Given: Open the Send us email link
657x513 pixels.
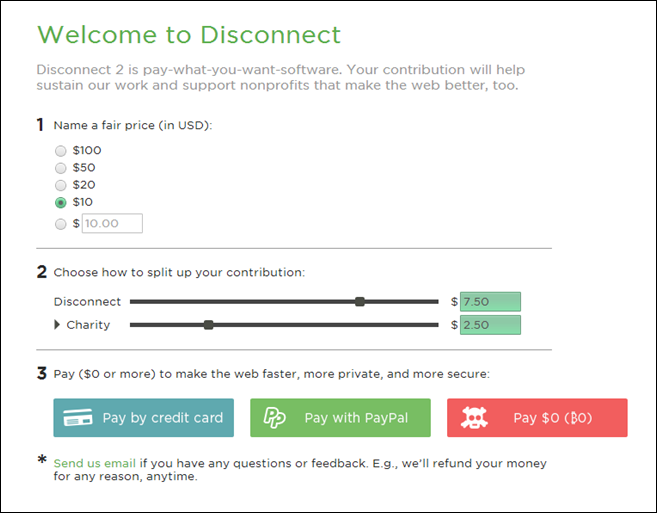Looking at the screenshot, I should (x=95, y=463).
